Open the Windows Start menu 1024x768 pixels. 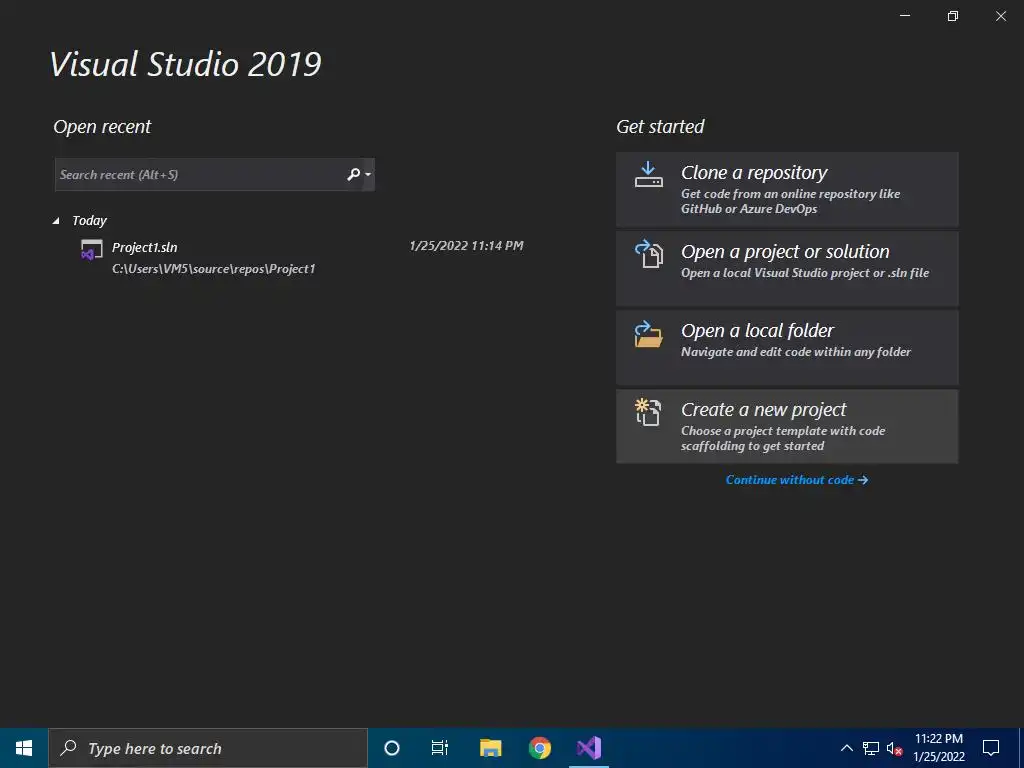tap(24, 748)
